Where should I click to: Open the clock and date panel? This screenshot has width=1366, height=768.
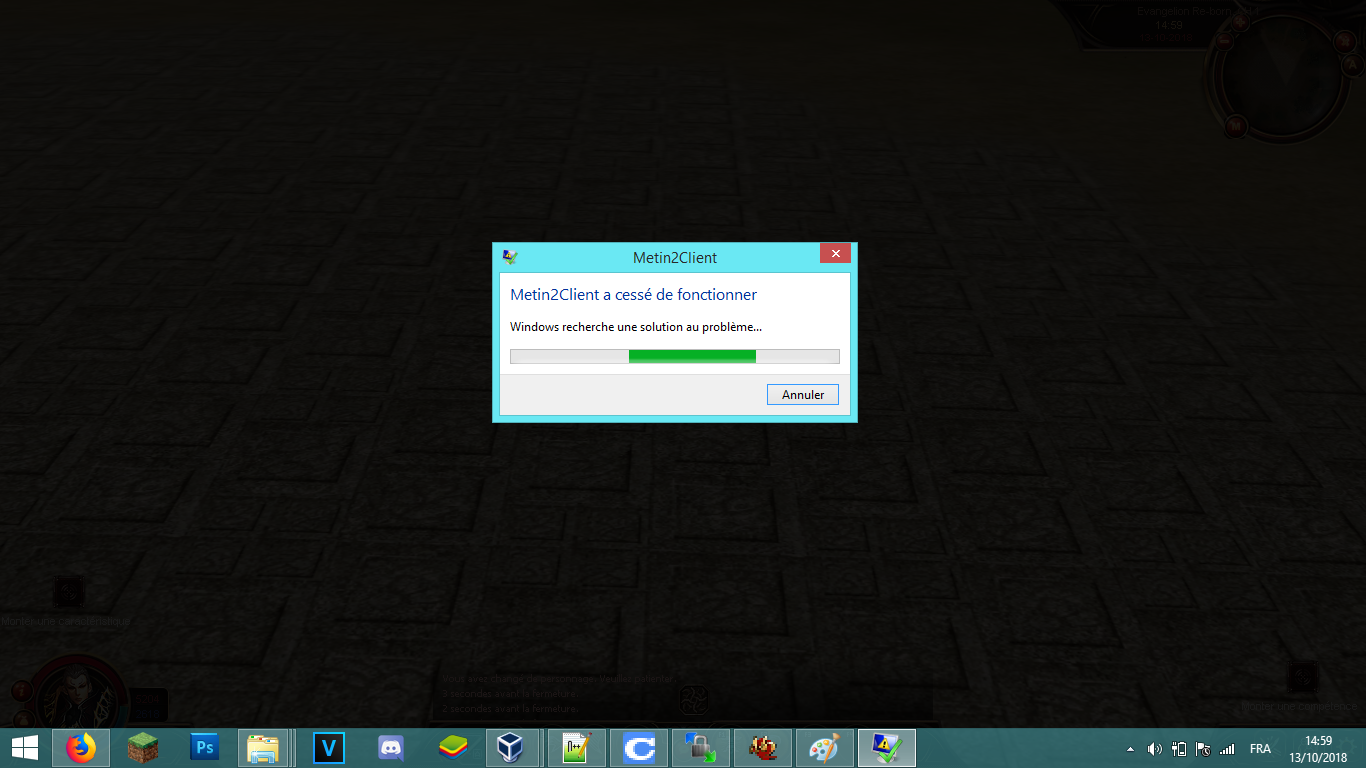pyautogui.click(x=1319, y=748)
